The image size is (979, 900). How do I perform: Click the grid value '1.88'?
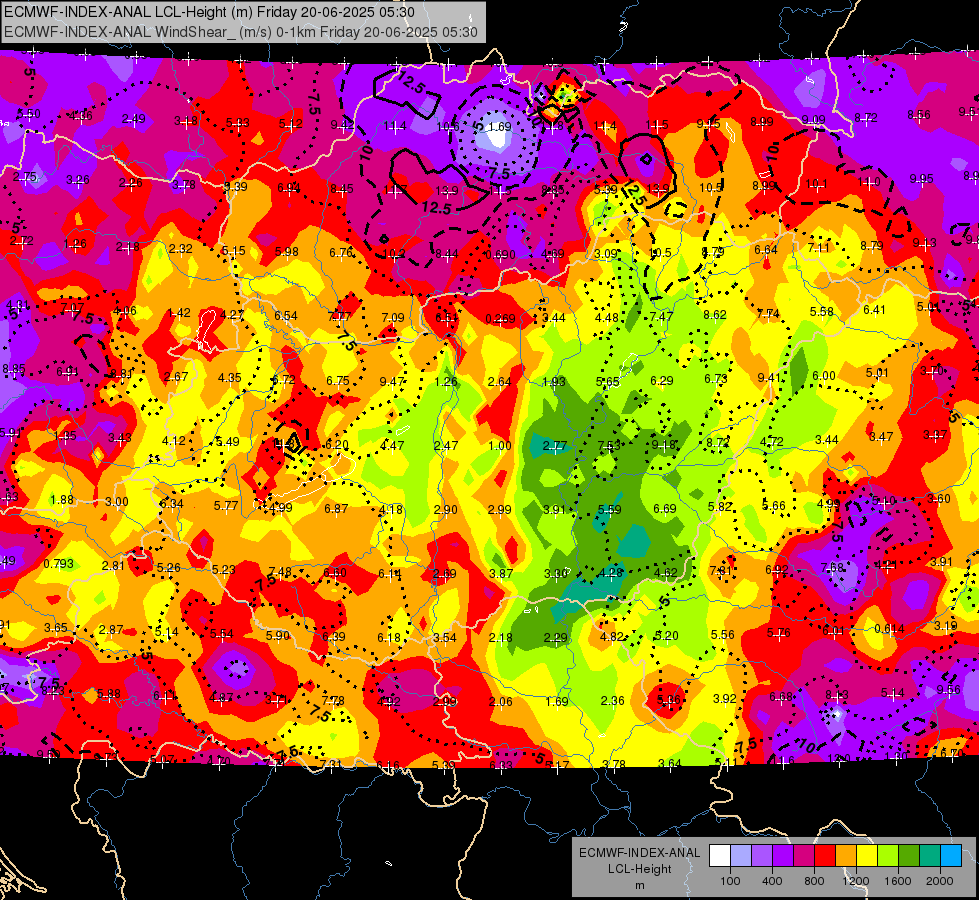62,500
